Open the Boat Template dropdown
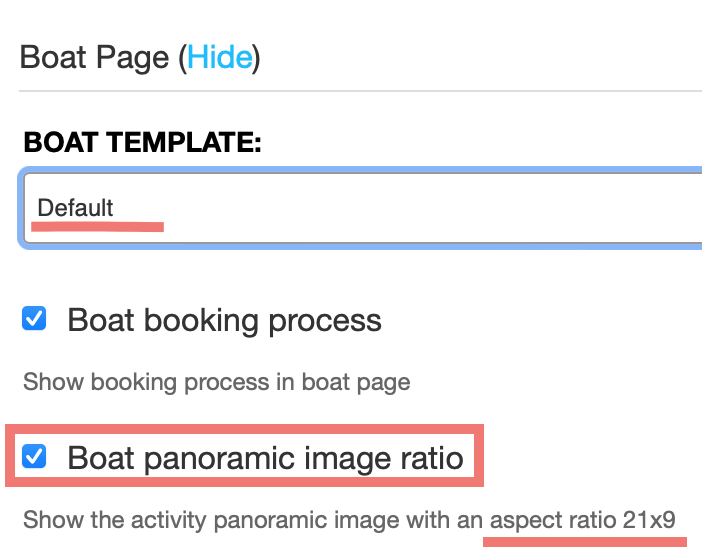This screenshot has width=702, height=560. coord(363,208)
